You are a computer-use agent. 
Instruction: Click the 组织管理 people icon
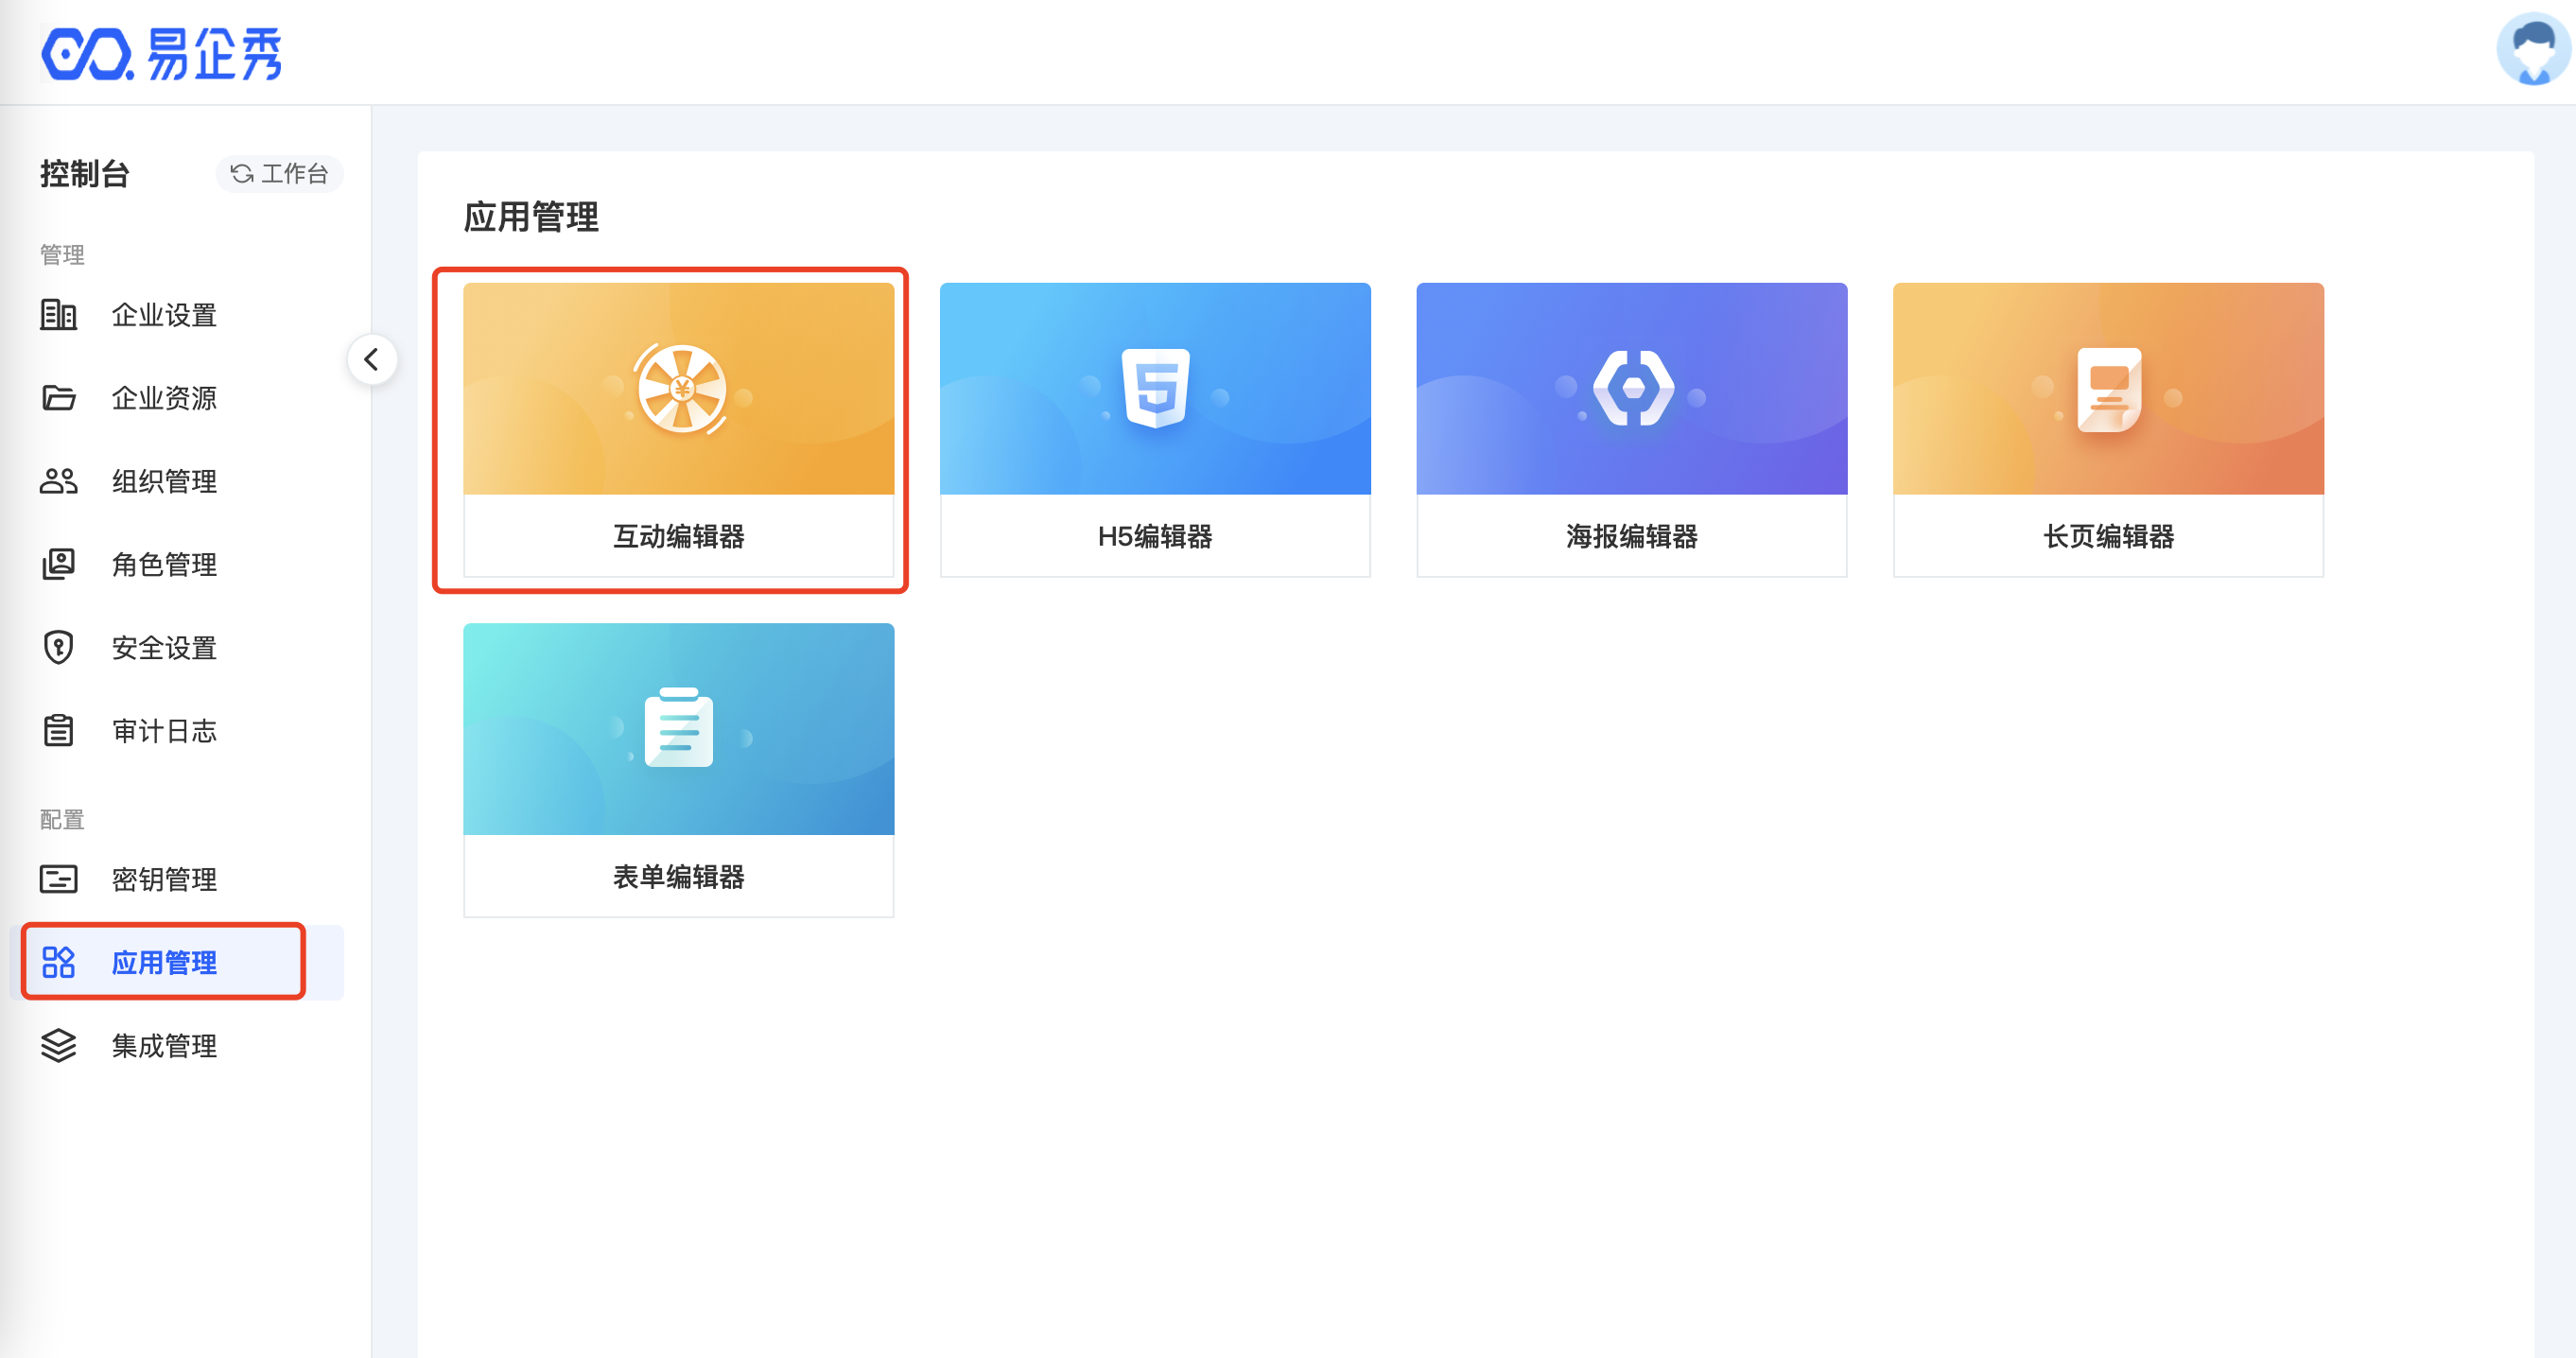58,481
